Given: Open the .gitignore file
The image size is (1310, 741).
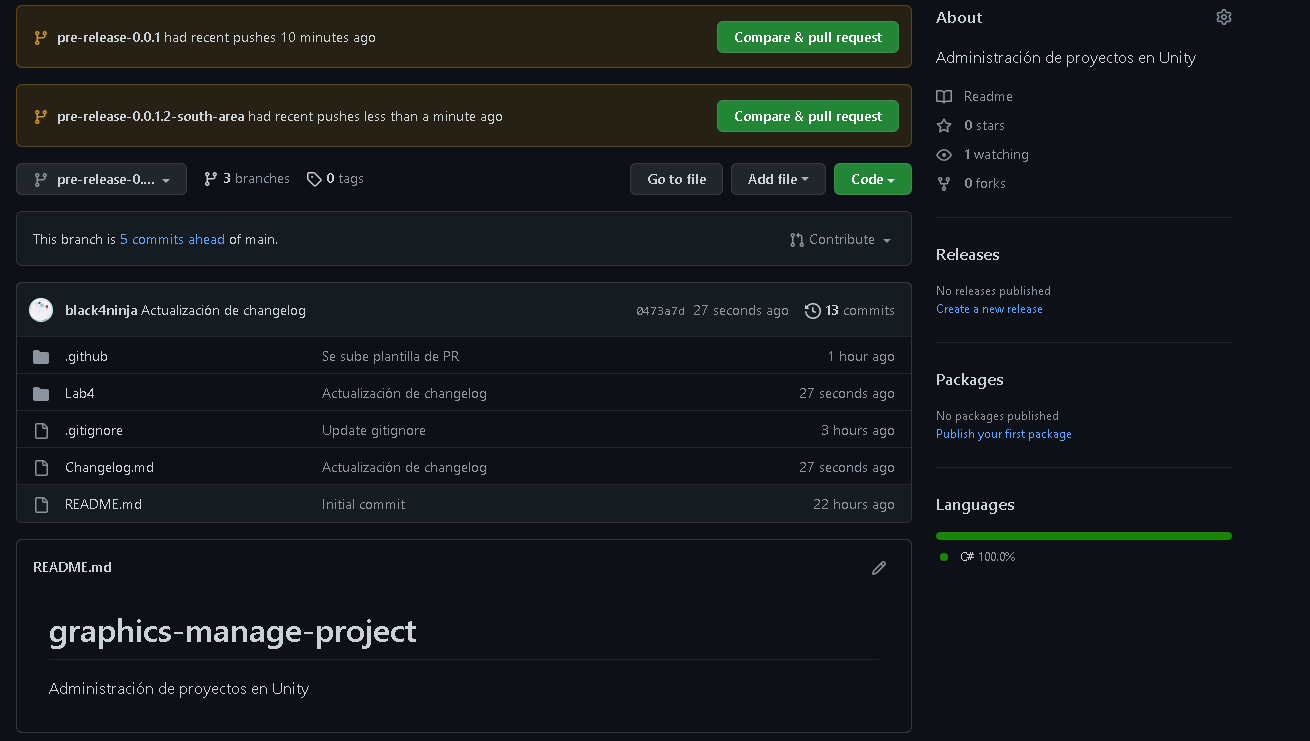Looking at the screenshot, I should (x=94, y=431).
